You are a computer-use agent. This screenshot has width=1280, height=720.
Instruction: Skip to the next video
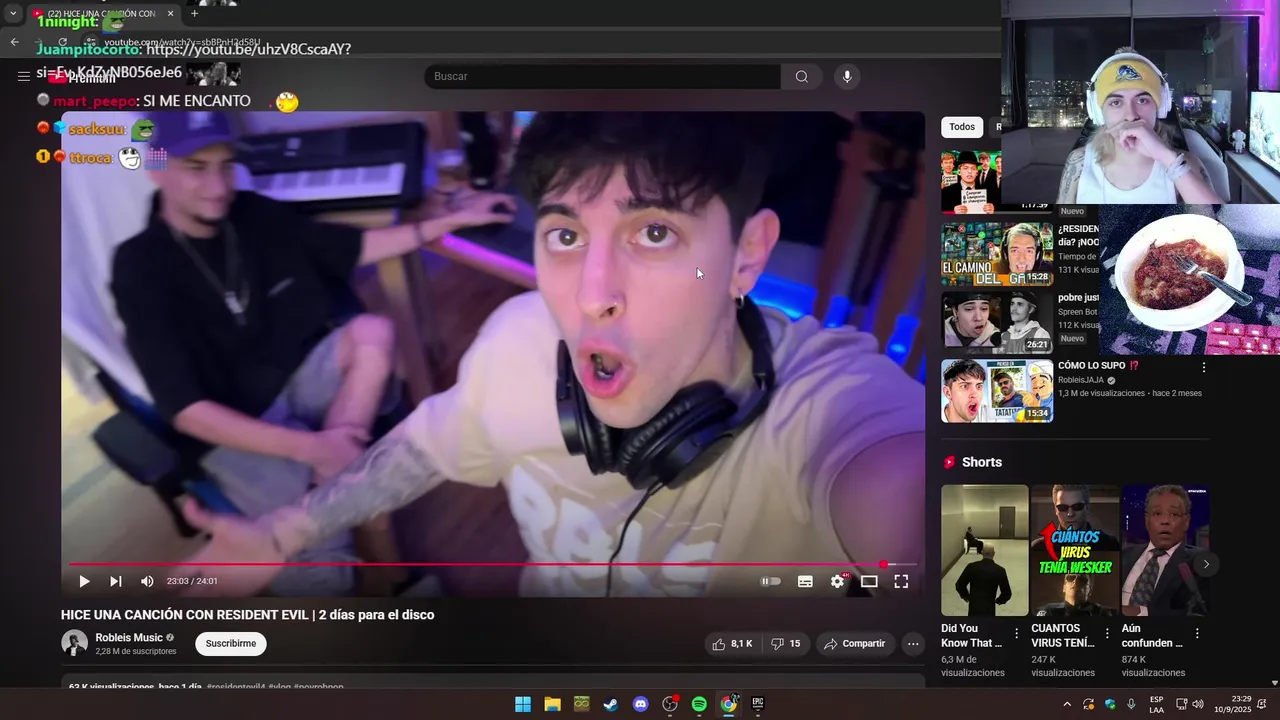click(x=116, y=581)
